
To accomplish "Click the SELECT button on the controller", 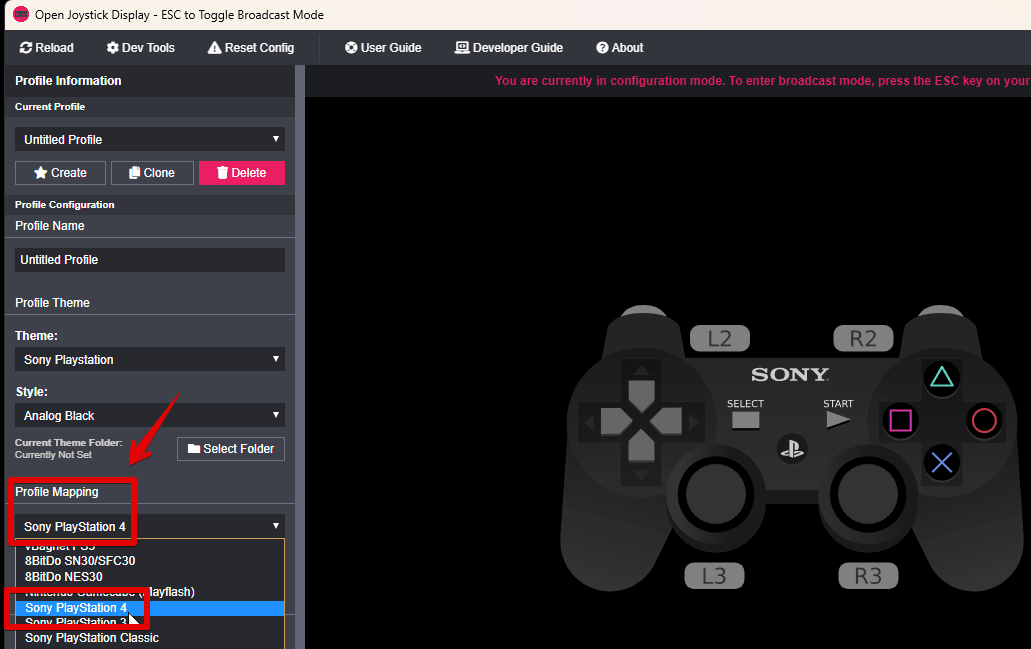I will tap(746, 420).
